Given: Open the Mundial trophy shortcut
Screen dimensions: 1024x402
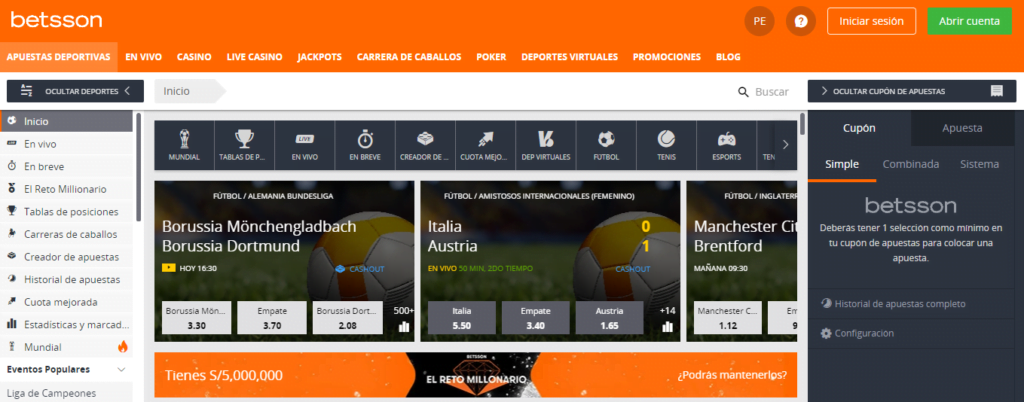Looking at the screenshot, I should (x=184, y=145).
